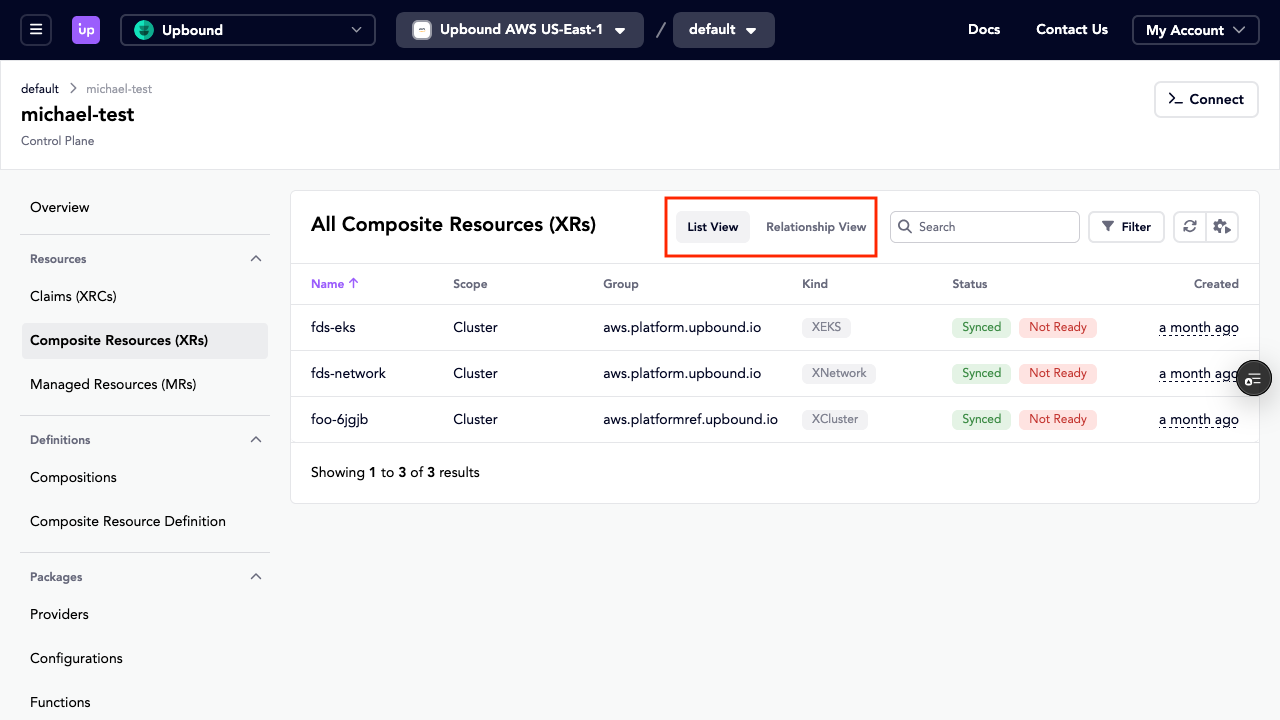Click the Connect button
Screen dimensions: 1280x720
pyautogui.click(x=1206, y=99)
